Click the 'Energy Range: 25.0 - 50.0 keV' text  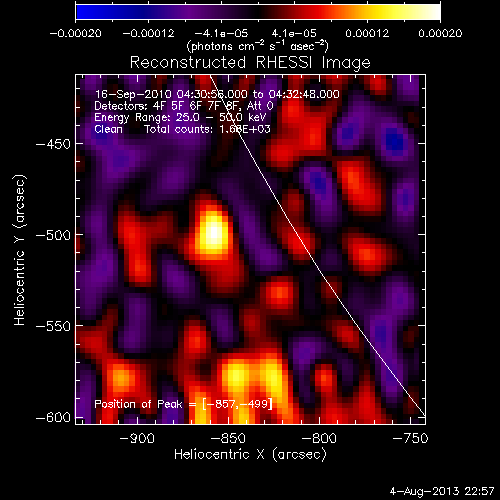point(180,117)
